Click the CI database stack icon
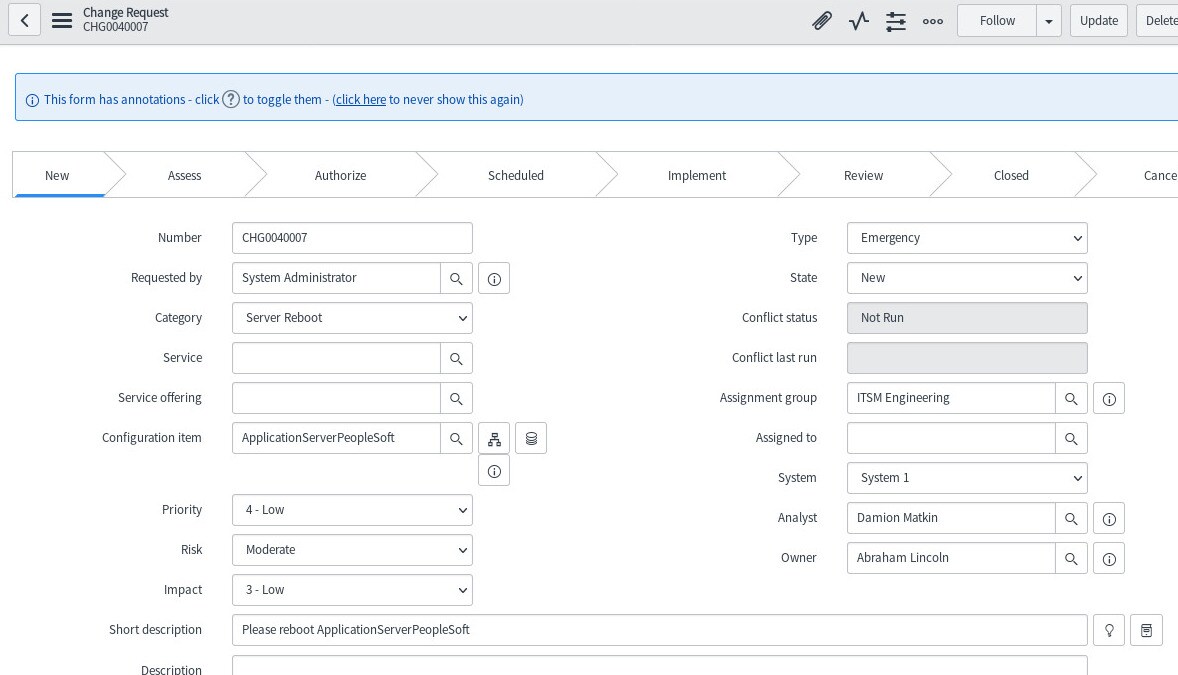 [x=531, y=437]
